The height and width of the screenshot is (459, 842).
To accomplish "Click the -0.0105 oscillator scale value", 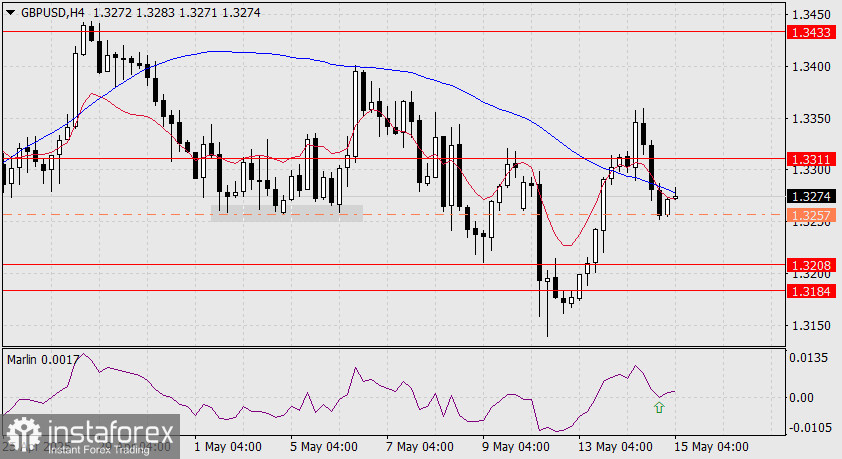I will click(809, 427).
